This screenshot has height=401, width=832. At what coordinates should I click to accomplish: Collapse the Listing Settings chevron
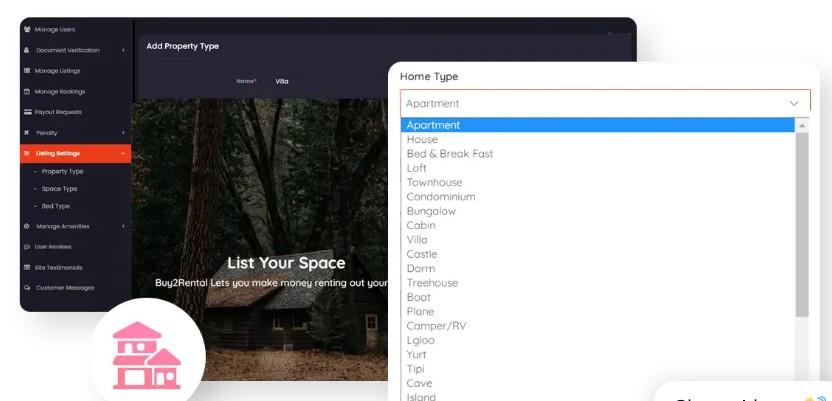123,153
